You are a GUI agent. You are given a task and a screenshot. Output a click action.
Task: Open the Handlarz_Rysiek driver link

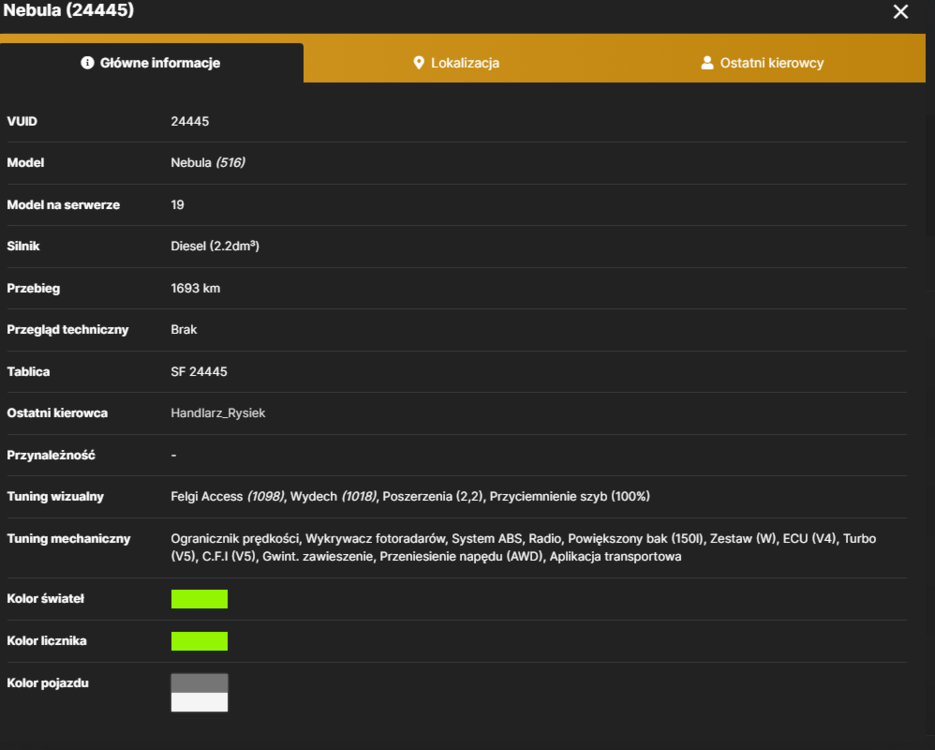(x=218, y=413)
